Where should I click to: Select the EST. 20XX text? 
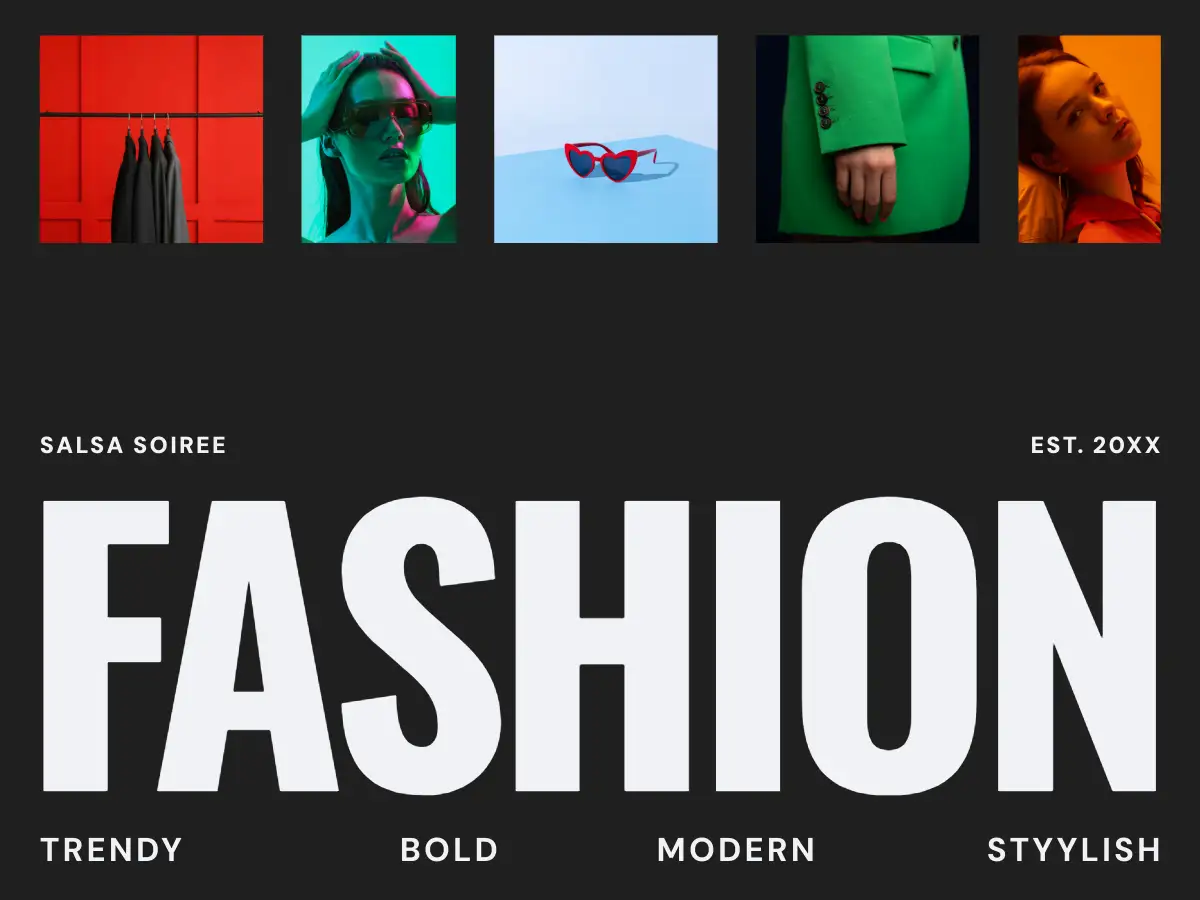(x=1096, y=445)
